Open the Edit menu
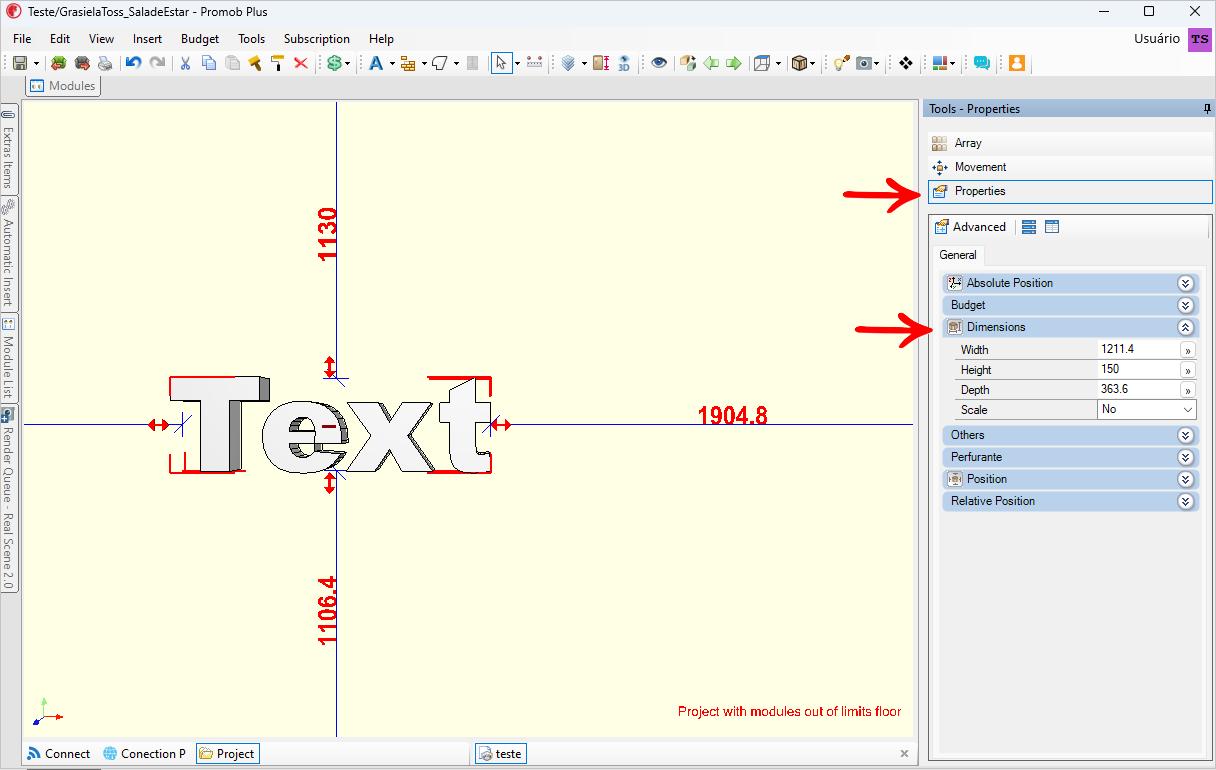 pos(60,39)
